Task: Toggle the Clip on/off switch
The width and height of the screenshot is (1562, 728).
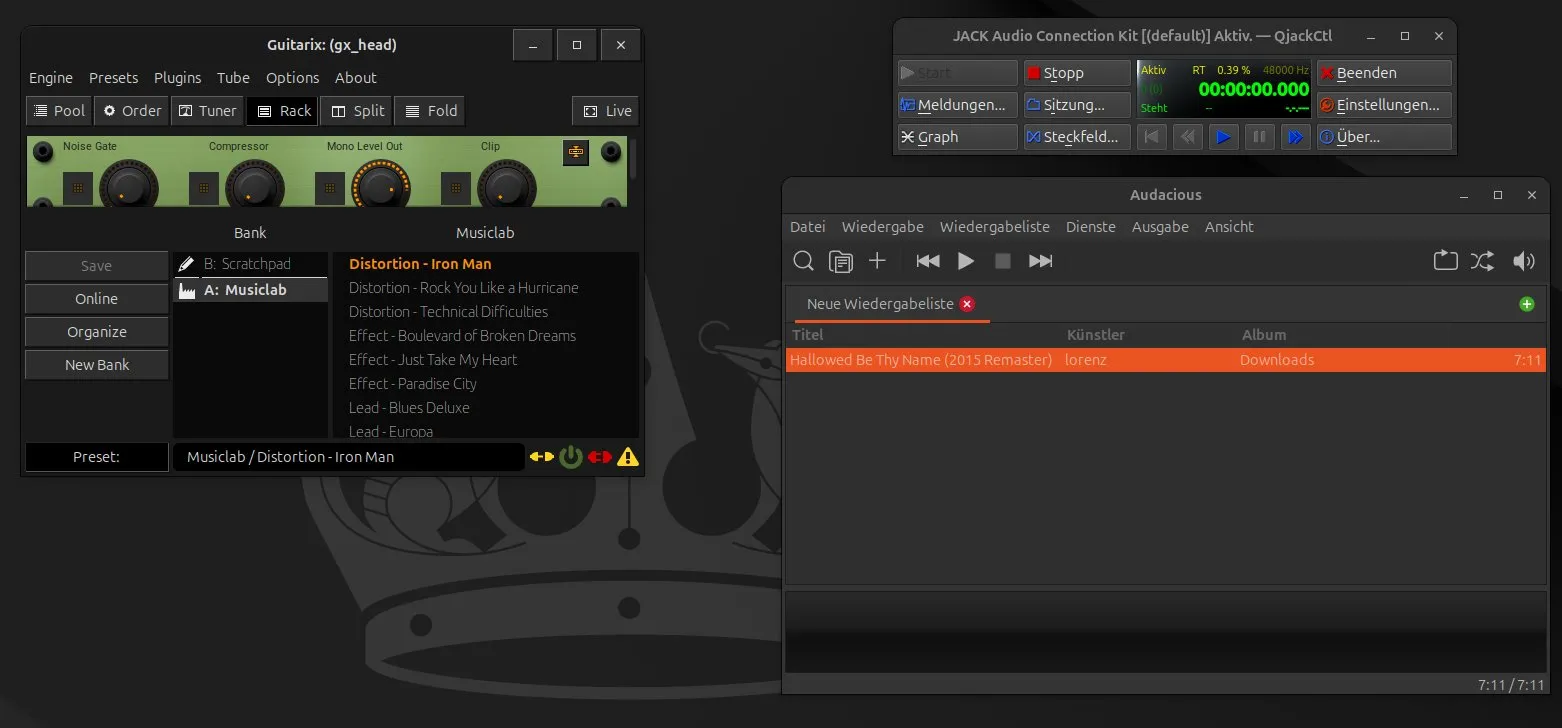Action: [456, 187]
